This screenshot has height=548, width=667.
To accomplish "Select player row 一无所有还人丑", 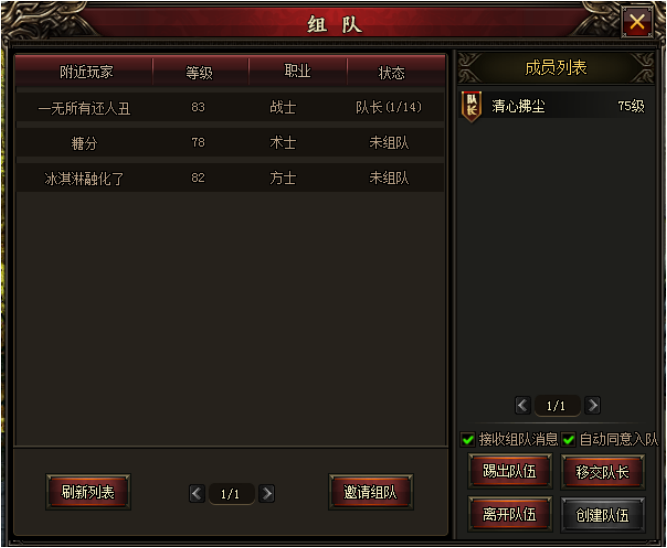I will 230,107.
